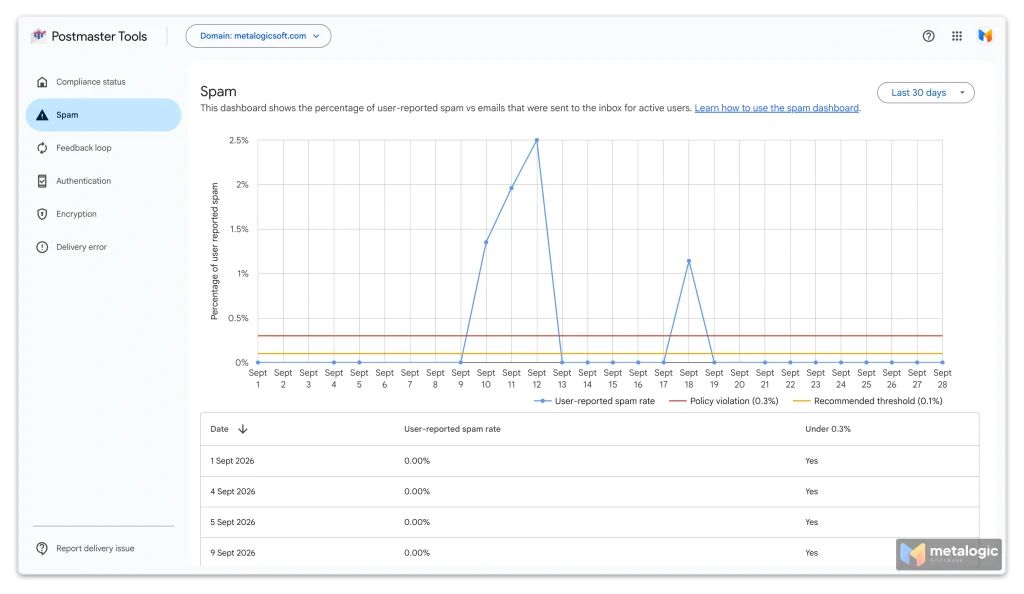Screen dimensions: 1024x594
Task: Click the Percentage of user reported spam axis title
Action: tap(214, 251)
